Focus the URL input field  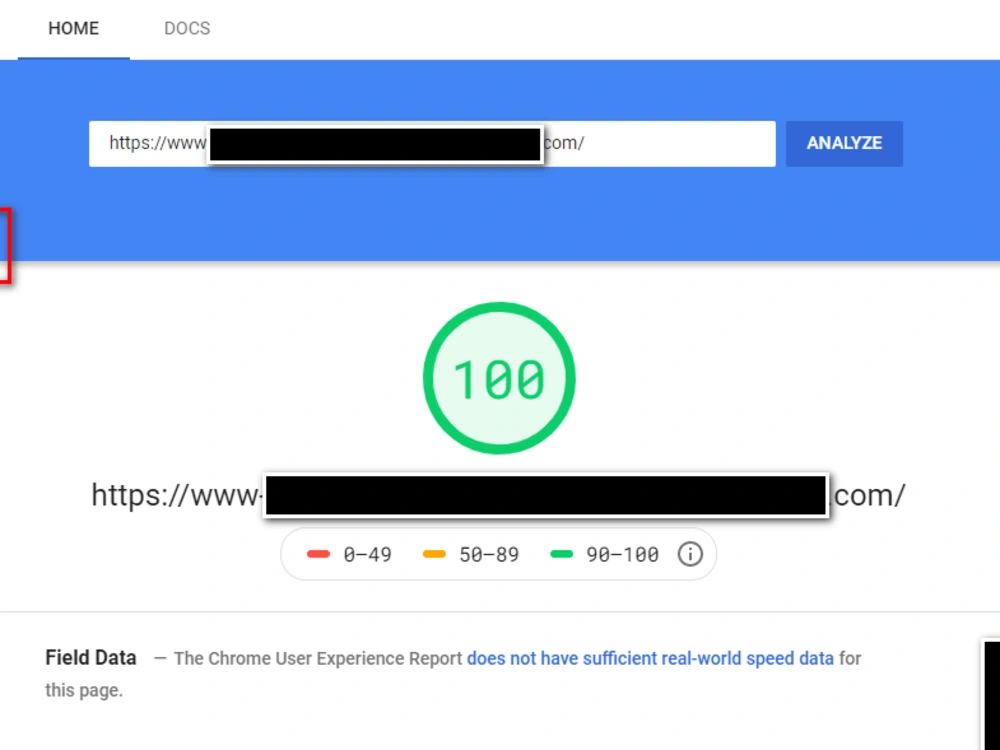coord(432,143)
